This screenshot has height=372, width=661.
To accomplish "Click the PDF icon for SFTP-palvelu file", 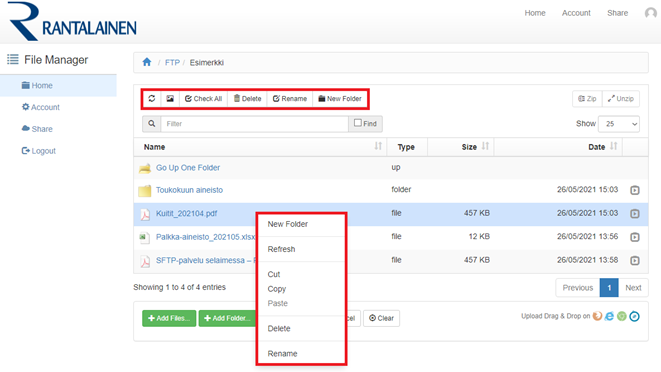I will pos(145,262).
